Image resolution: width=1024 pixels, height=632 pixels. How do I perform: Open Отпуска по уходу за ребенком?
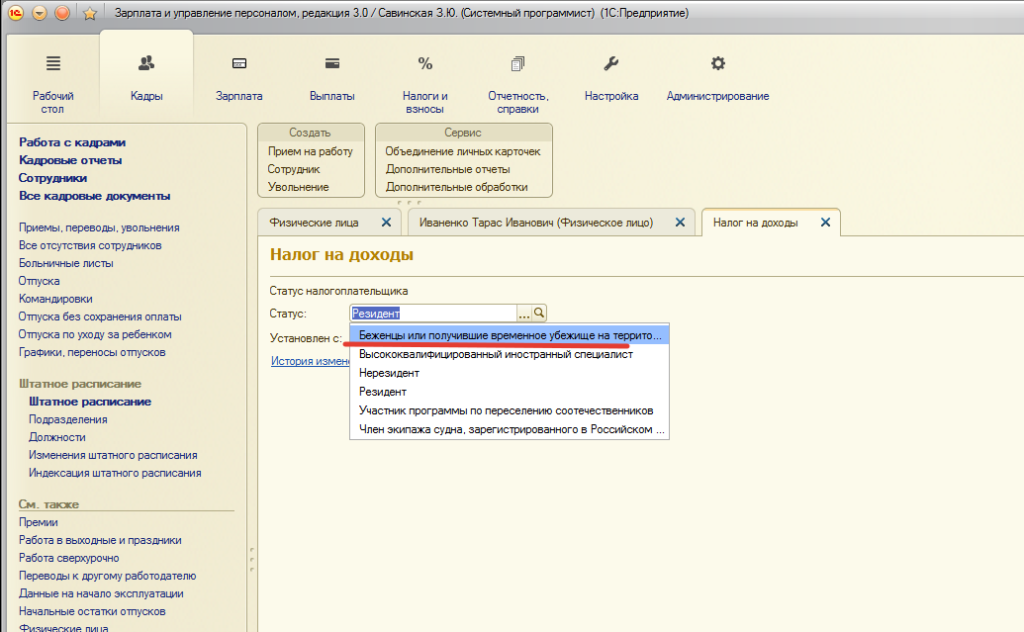coord(95,334)
